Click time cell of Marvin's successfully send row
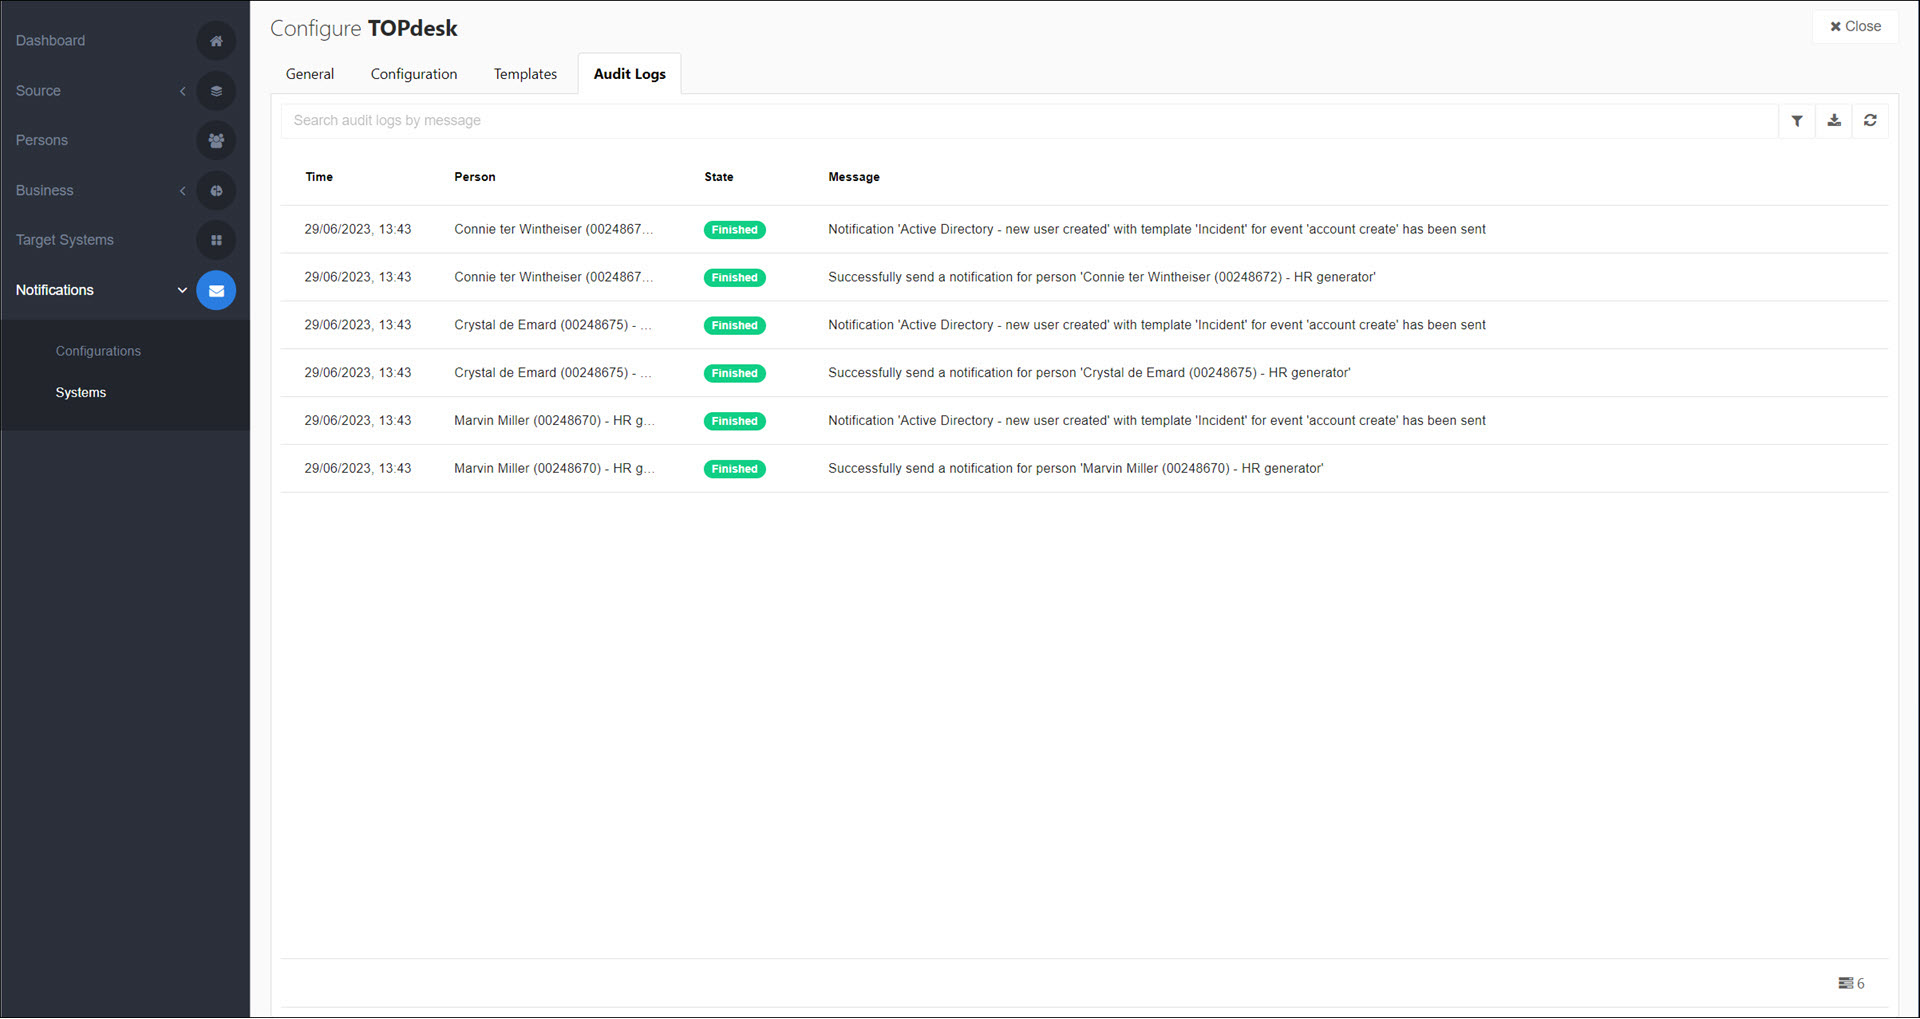The height and width of the screenshot is (1019, 1920). pyautogui.click(x=358, y=469)
